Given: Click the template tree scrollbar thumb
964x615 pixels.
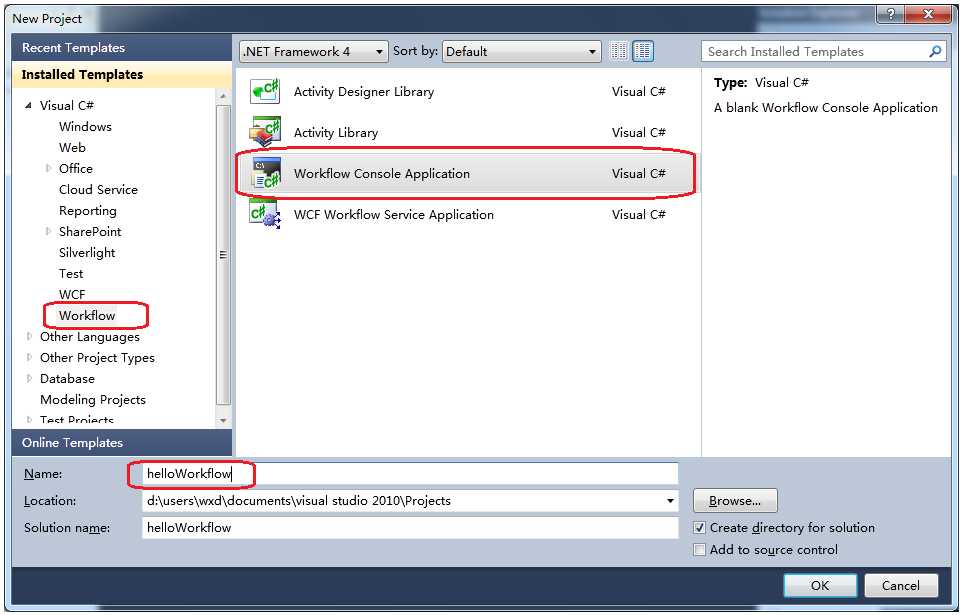Looking at the screenshot, I should [x=223, y=255].
